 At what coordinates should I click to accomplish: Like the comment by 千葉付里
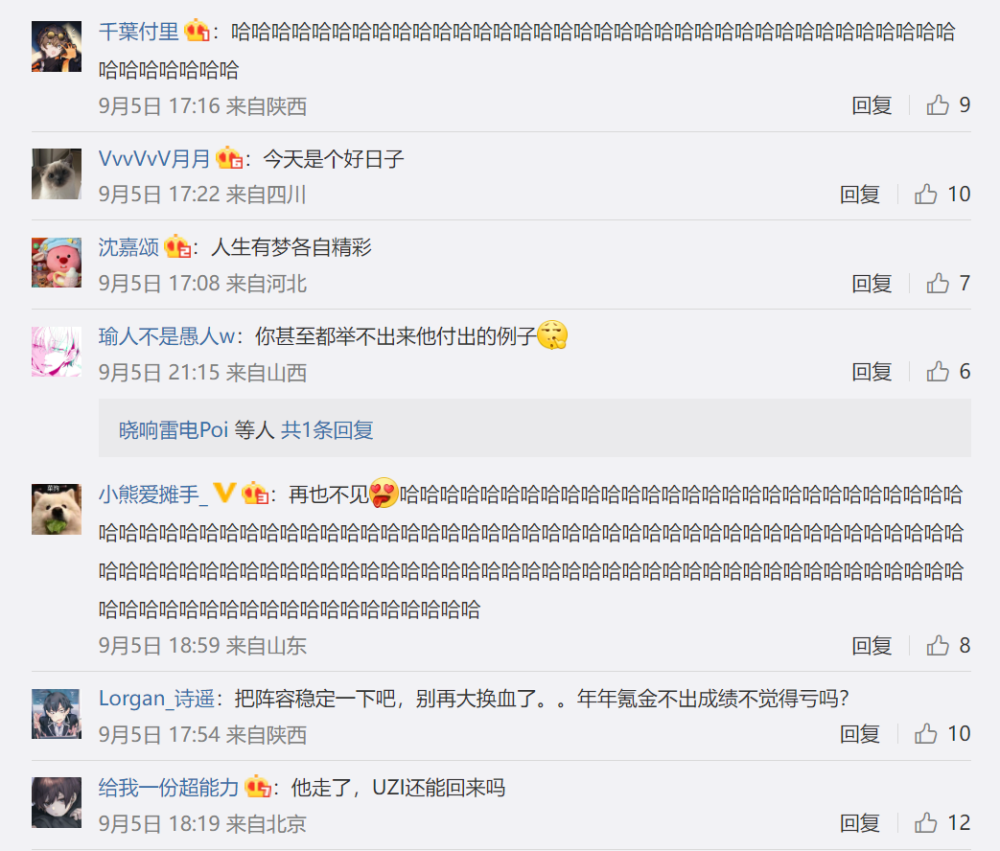click(948, 105)
